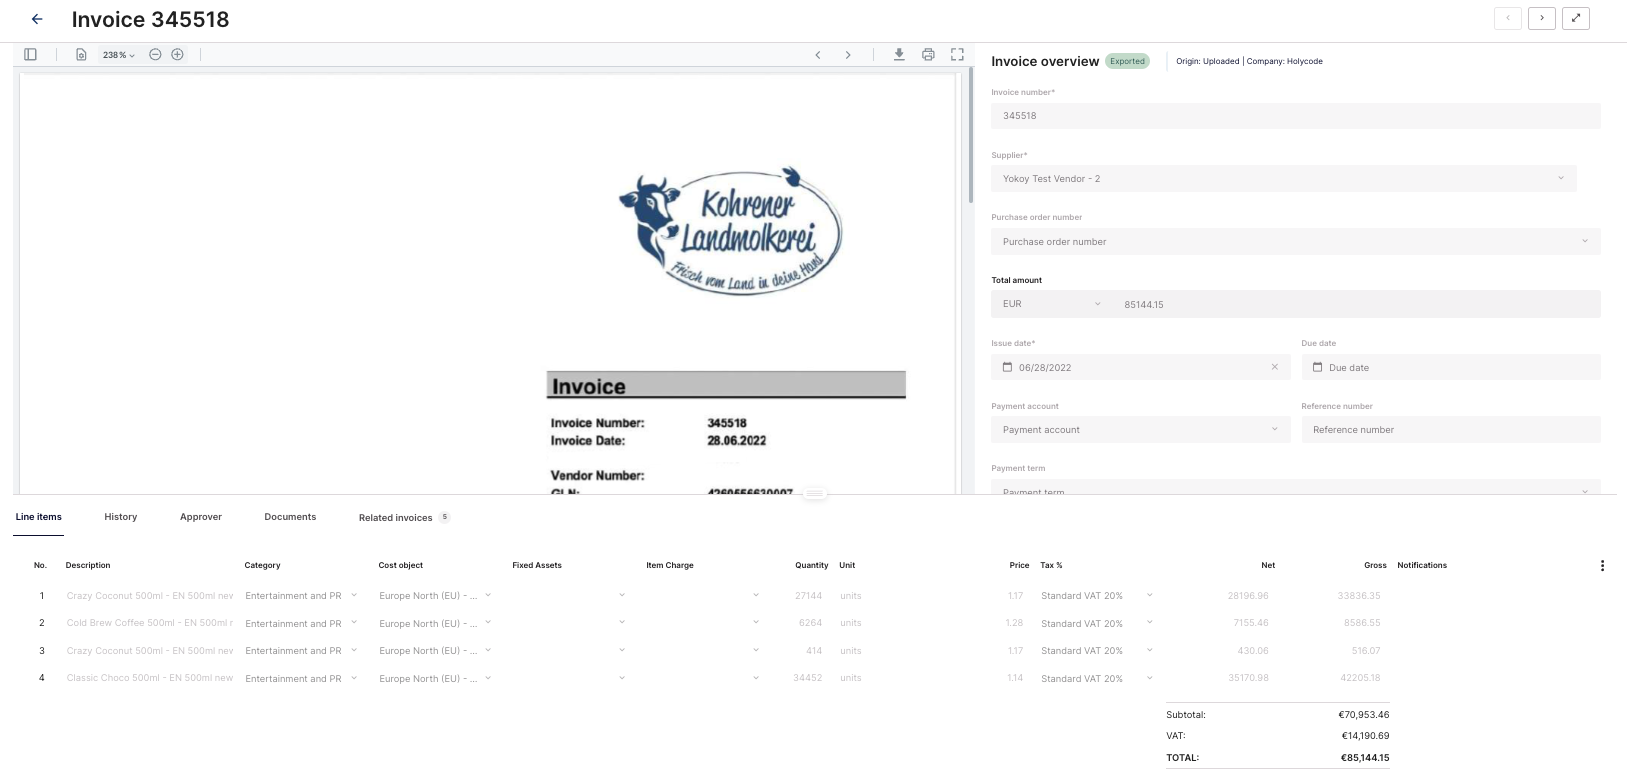Click quantity 34452 in line item 4
This screenshot has height=781, width=1627.
pyautogui.click(x=807, y=678)
